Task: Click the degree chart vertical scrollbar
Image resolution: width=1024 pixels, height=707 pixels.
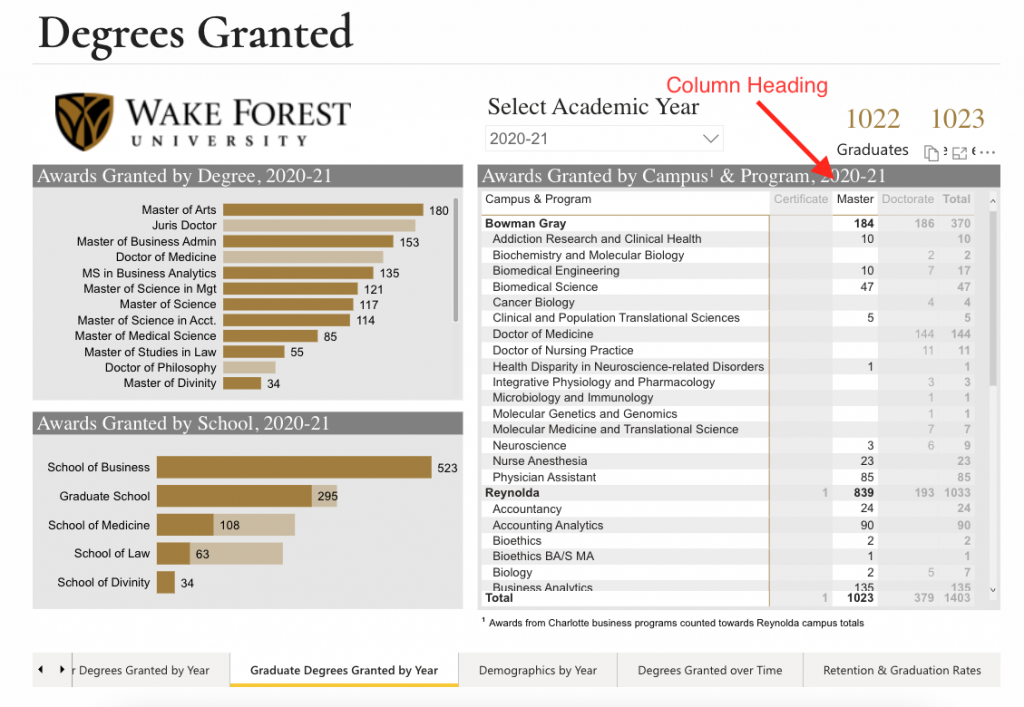Action: click(456, 259)
